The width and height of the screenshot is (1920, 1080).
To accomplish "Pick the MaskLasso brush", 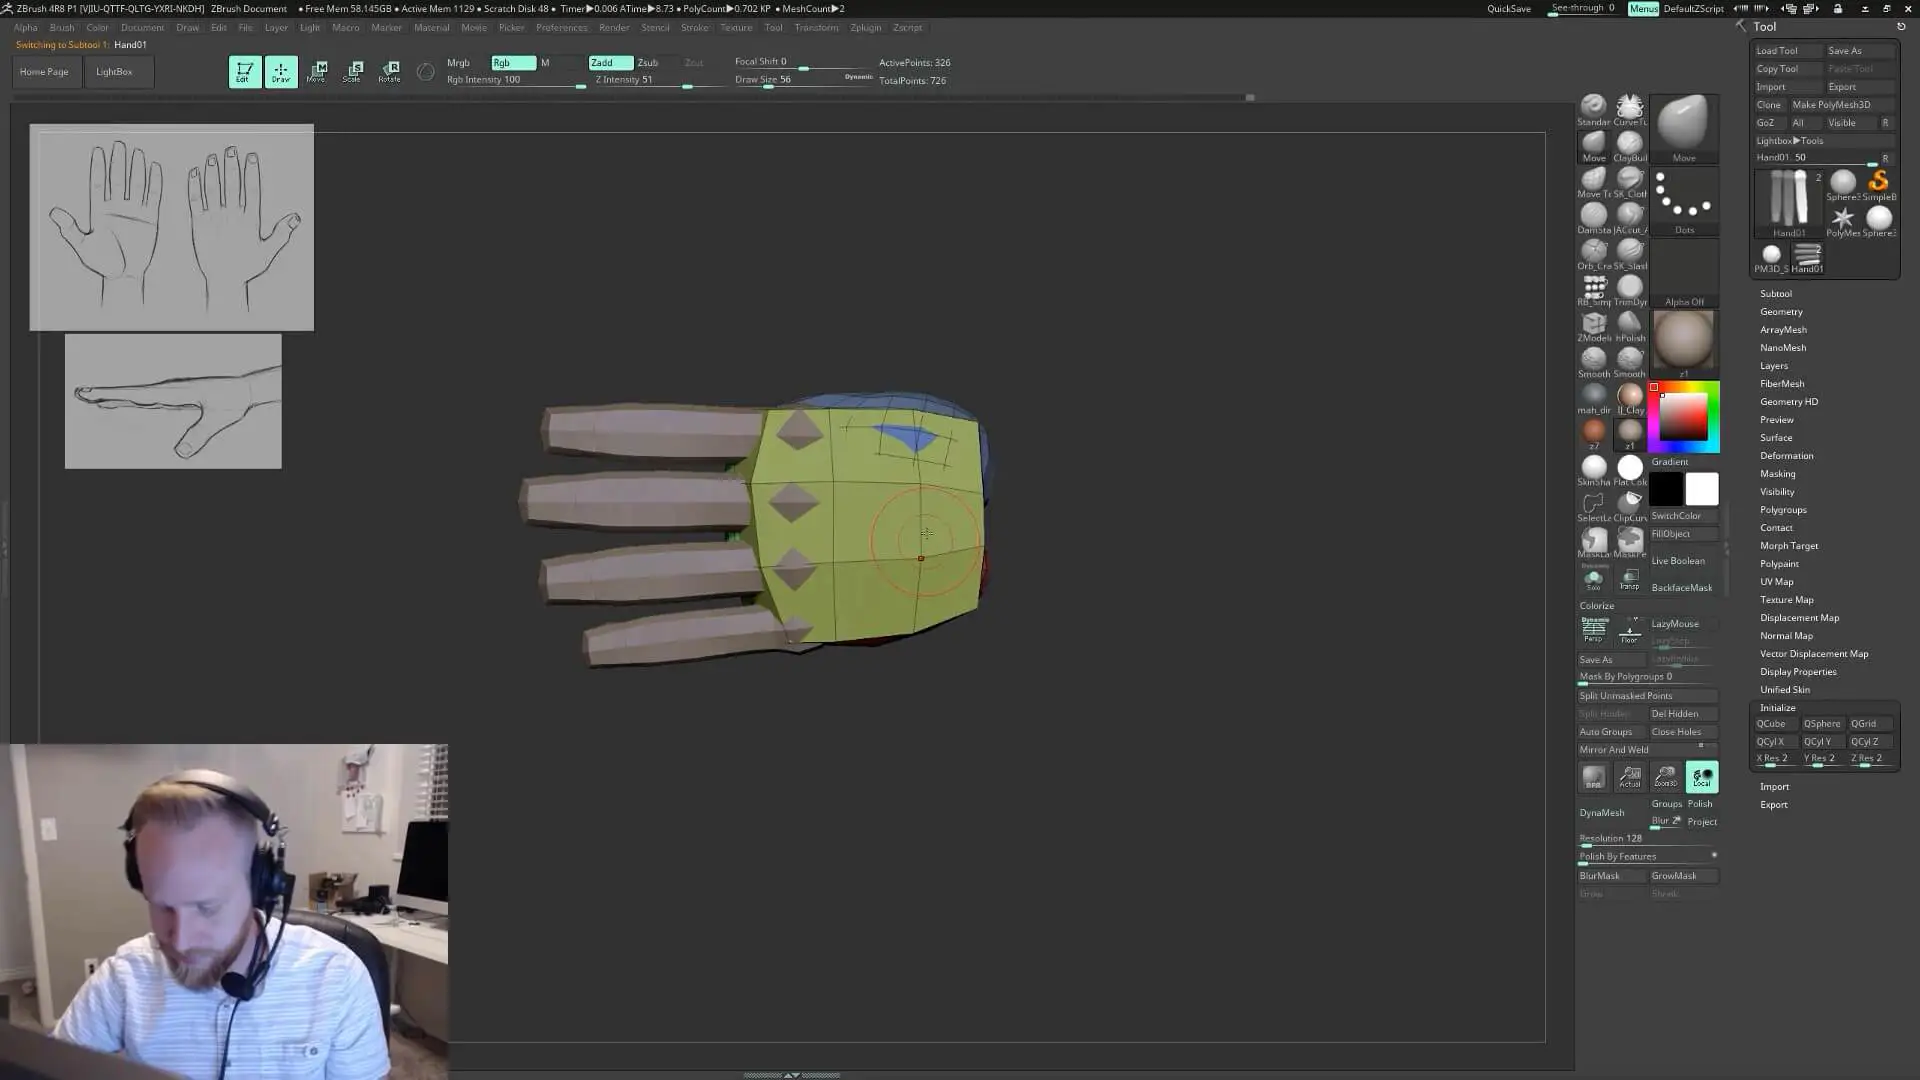I will coord(1593,542).
